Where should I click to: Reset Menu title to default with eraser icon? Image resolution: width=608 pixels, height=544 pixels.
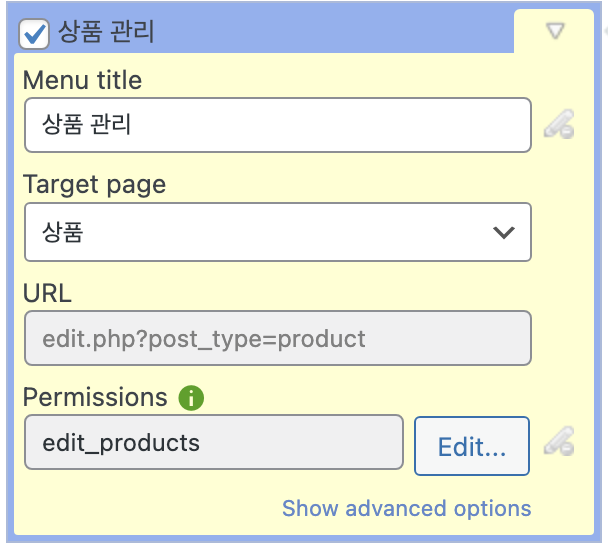pyautogui.click(x=558, y=126)
